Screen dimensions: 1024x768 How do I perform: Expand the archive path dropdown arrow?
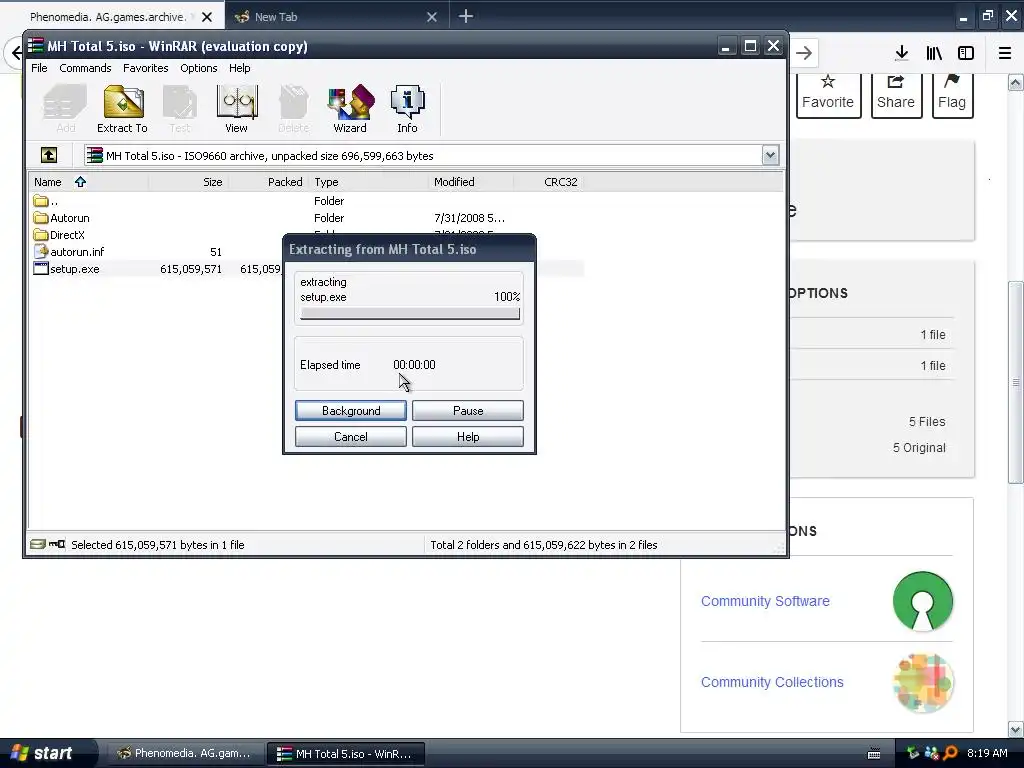point(770,155)
